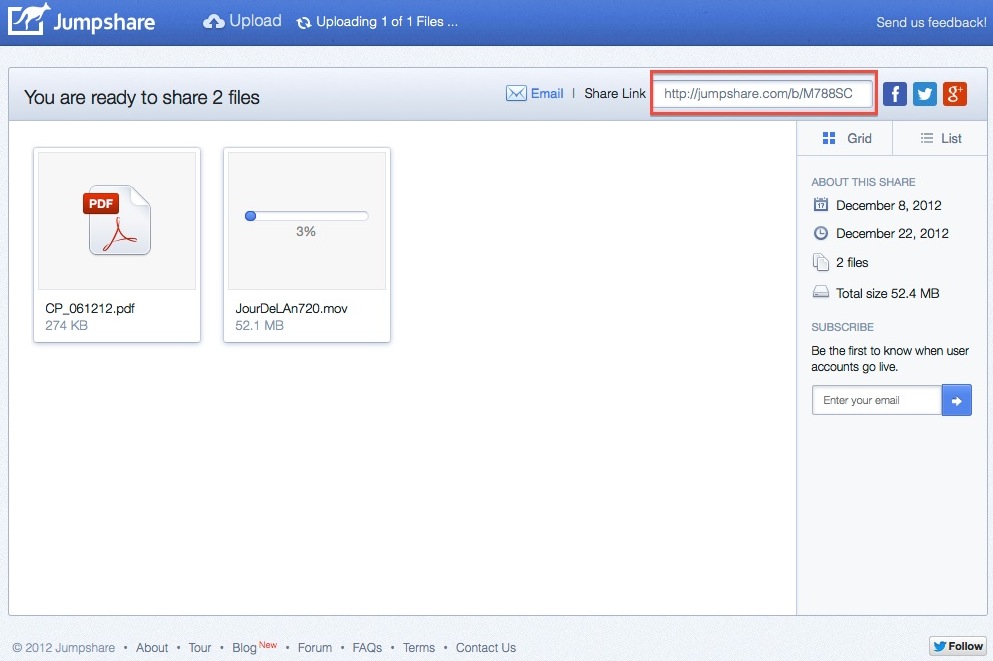Screen dimensions: 993x661
Task: Switch to List view
Action: point(941,138)
